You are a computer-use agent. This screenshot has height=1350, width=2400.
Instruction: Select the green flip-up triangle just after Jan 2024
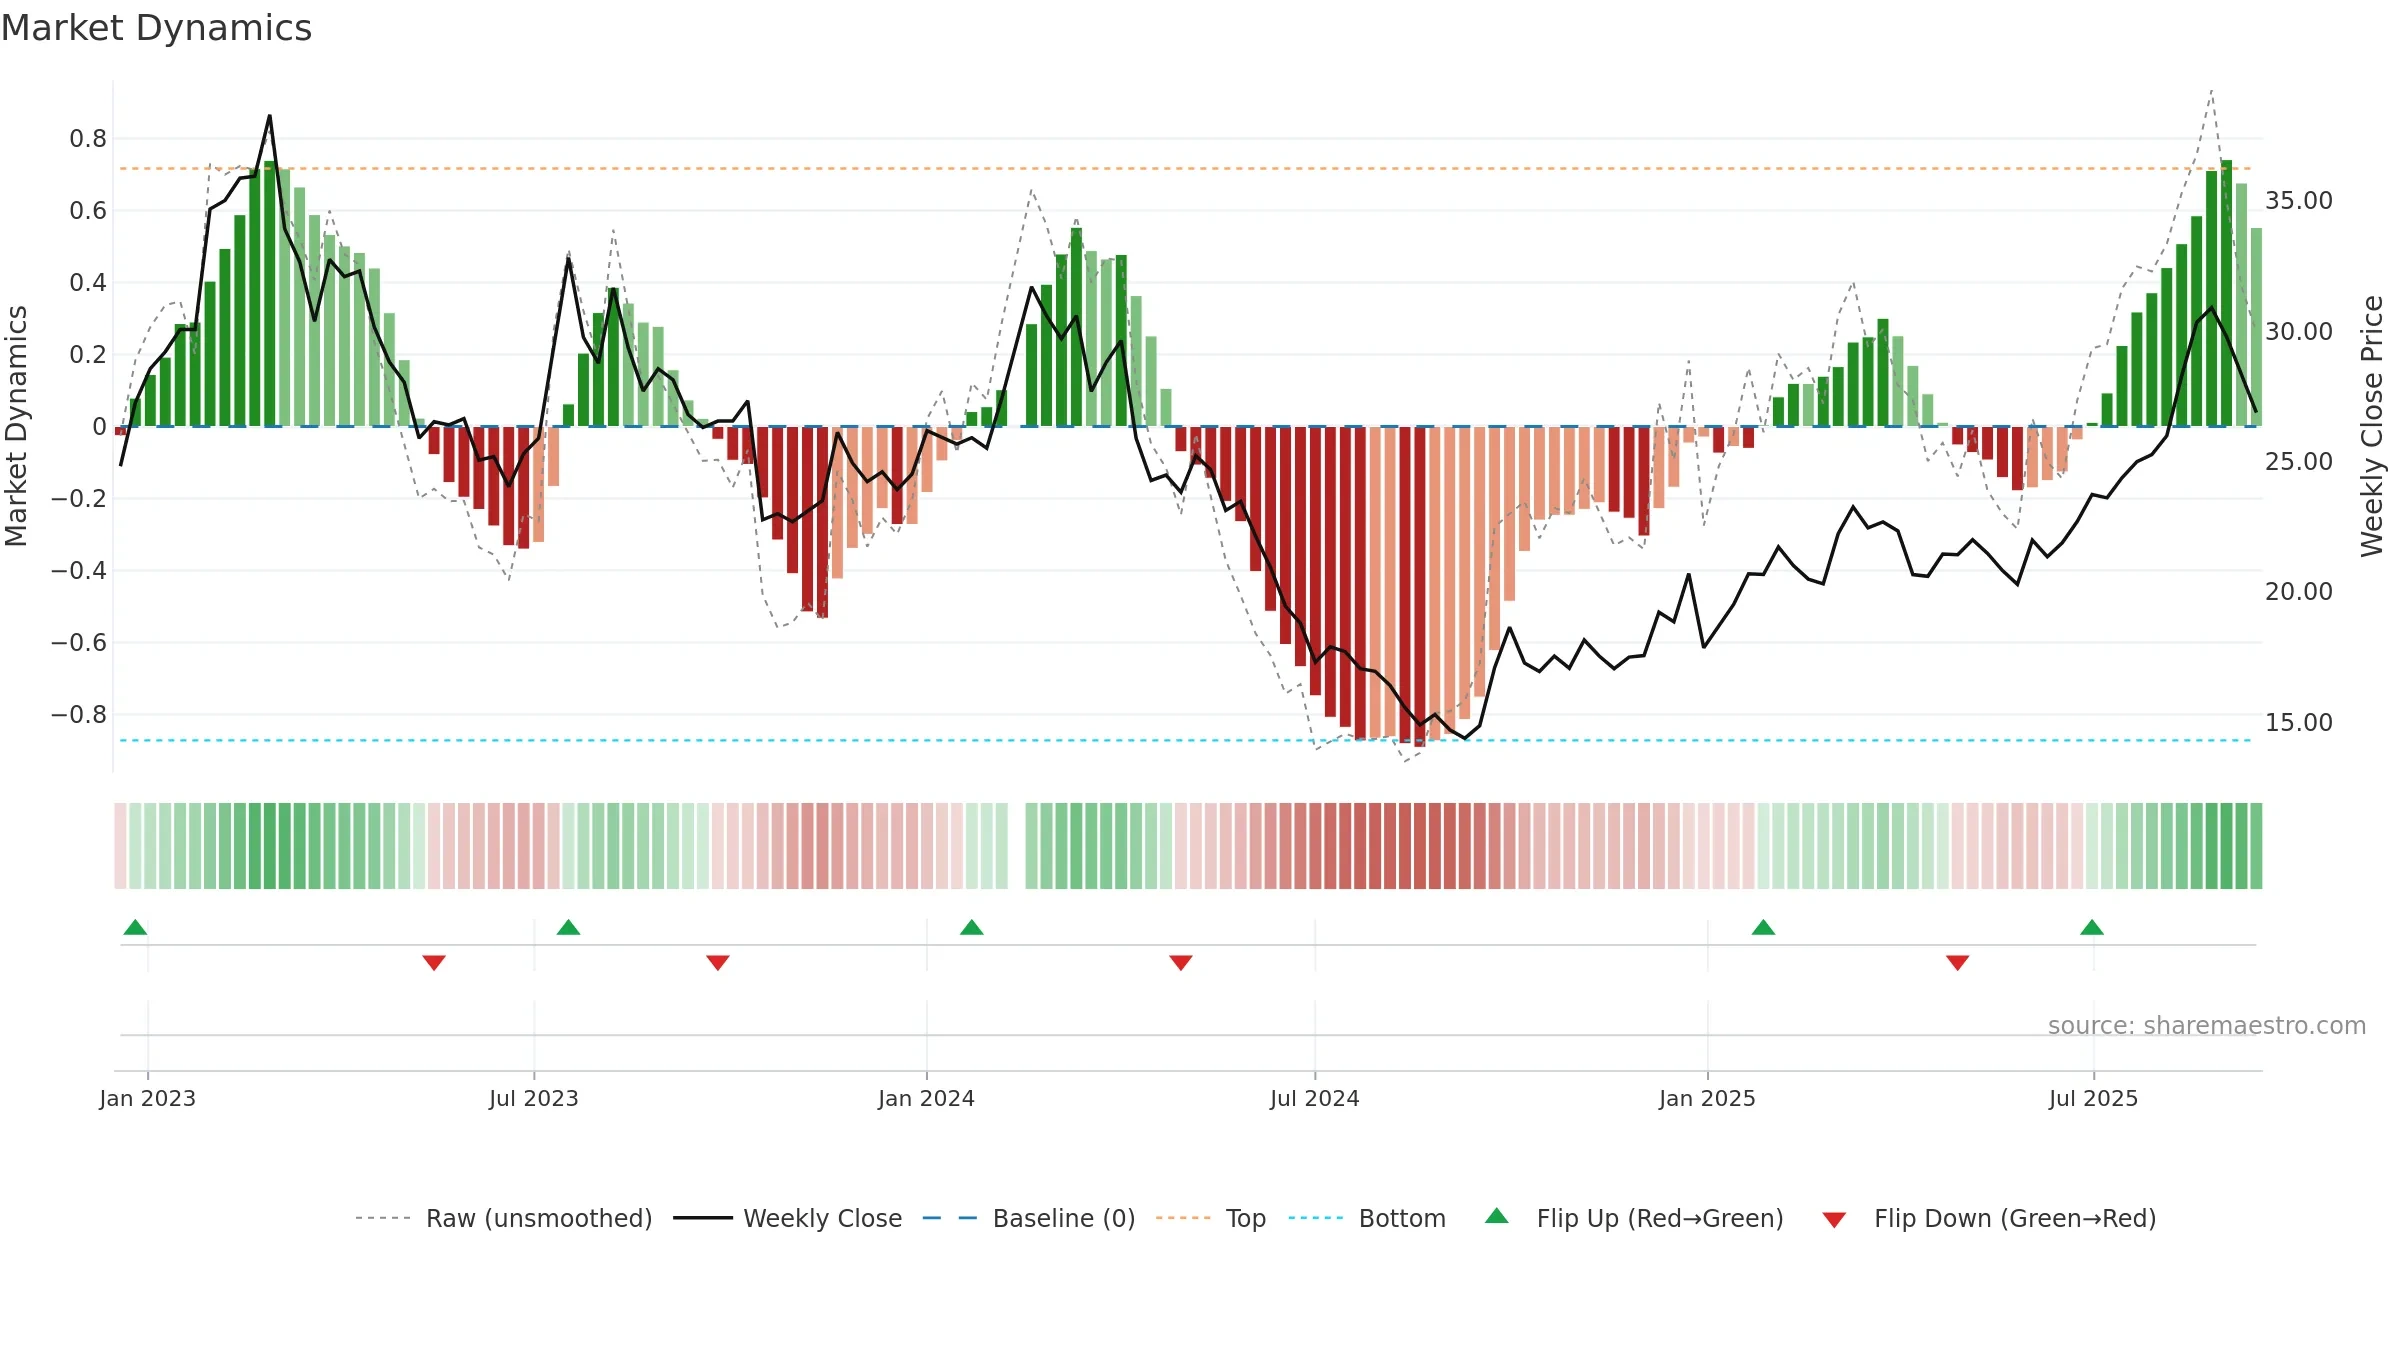pos(972,927)
